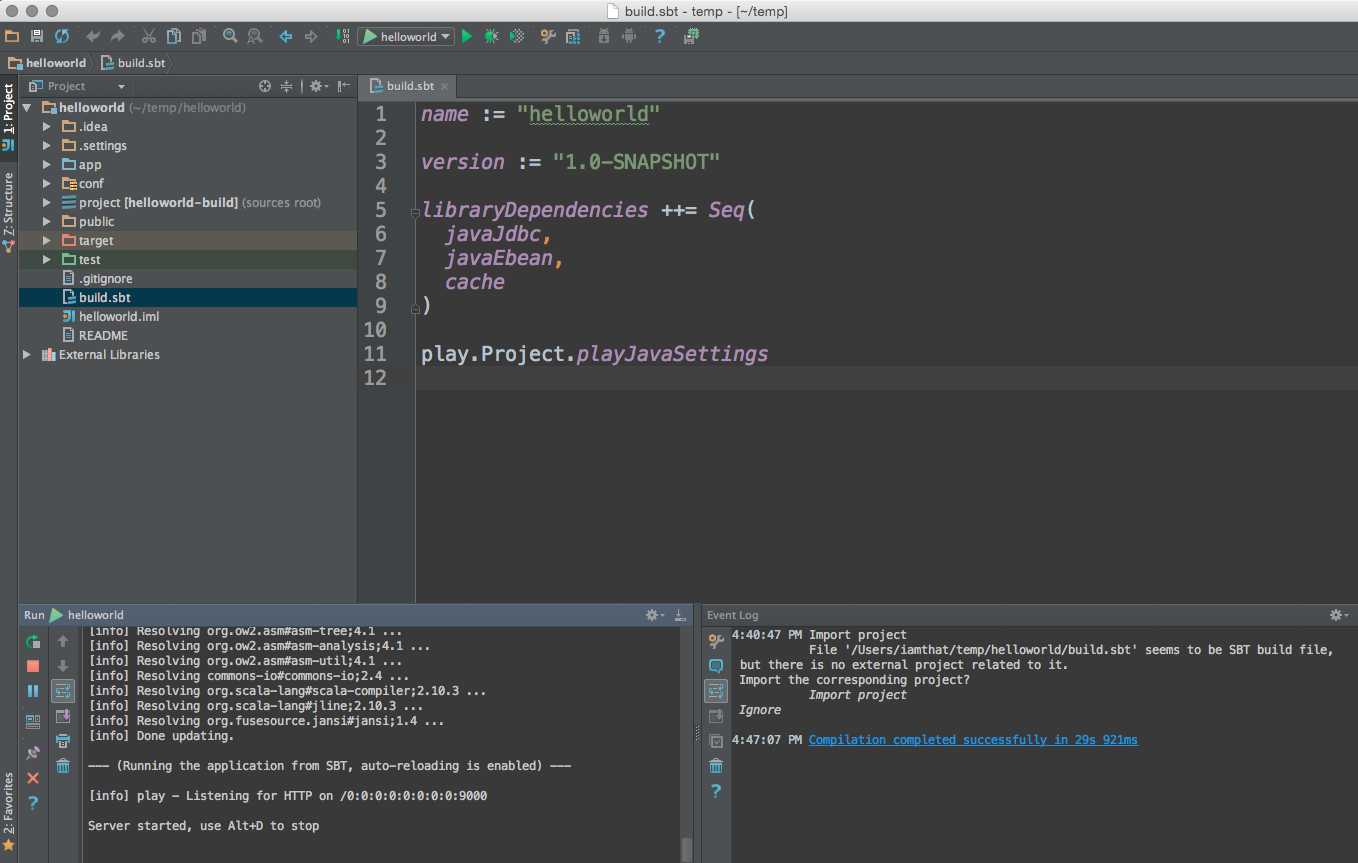
Task: Navigate Forward with the right arrow icon
Action: (x=310, y=36)
